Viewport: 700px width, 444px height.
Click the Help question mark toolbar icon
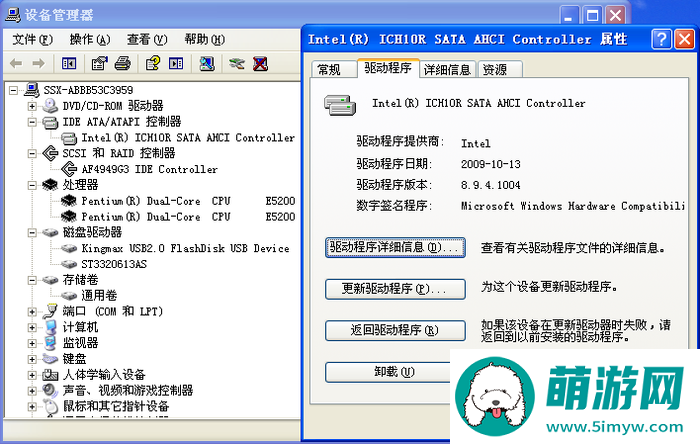pyautogui.click(x=153, y=63)
